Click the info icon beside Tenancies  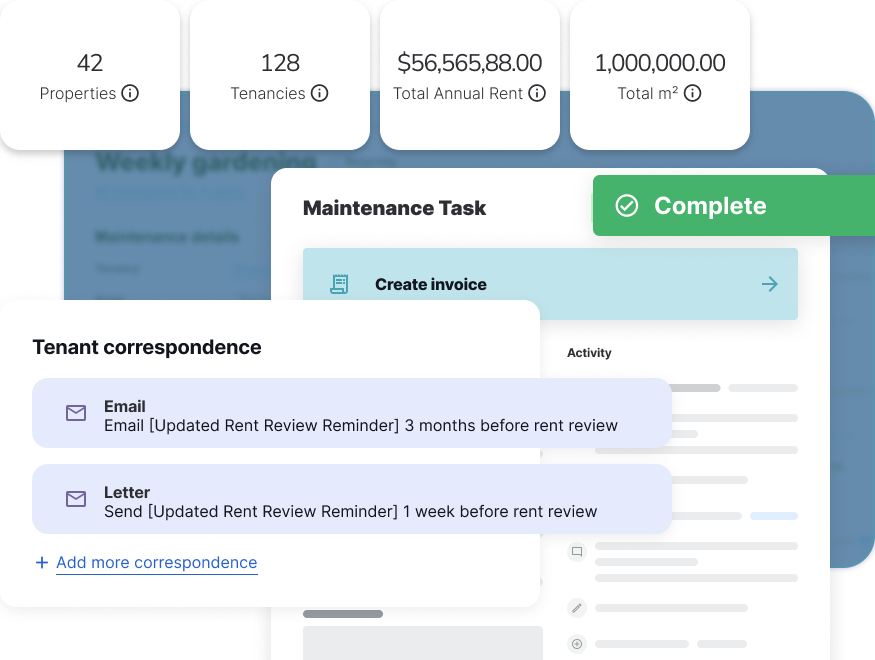pyautogui.click(x=319, y=93)
